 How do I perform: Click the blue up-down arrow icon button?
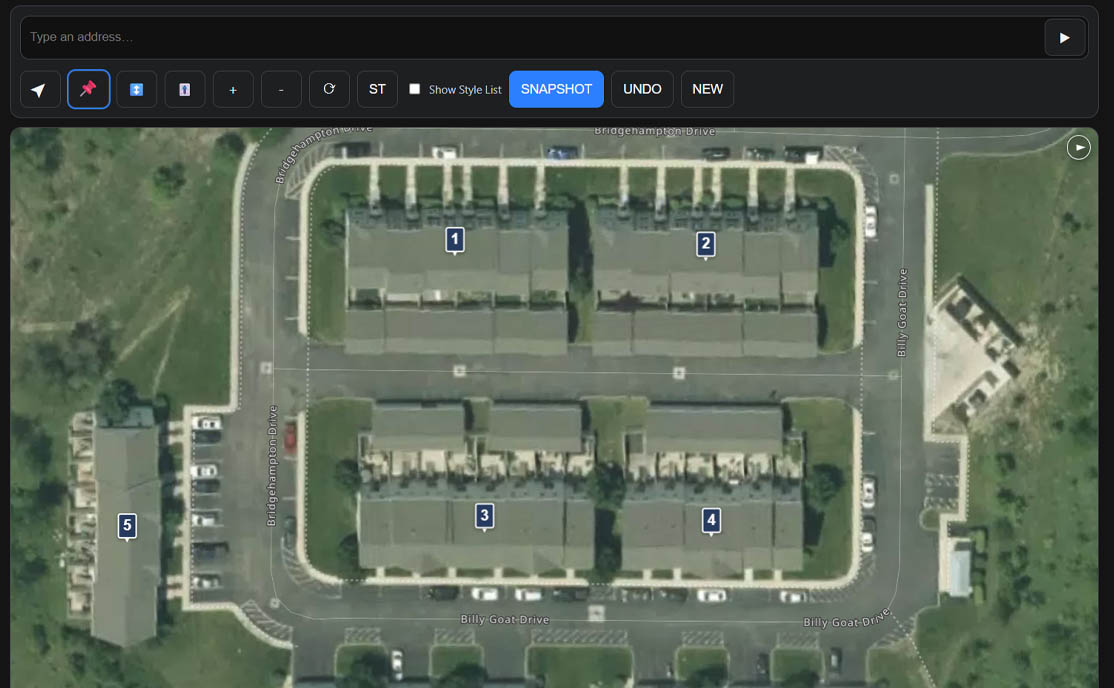136,90
